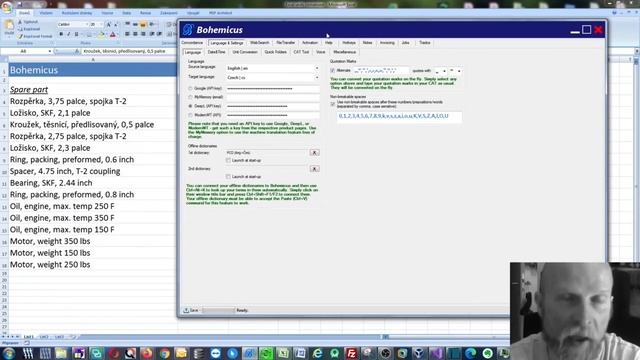Open the Font Color dropdown arrow in Excel
The height and width of the screenshot is (360, 640).
pyautogui.click(x=118, y=35)
